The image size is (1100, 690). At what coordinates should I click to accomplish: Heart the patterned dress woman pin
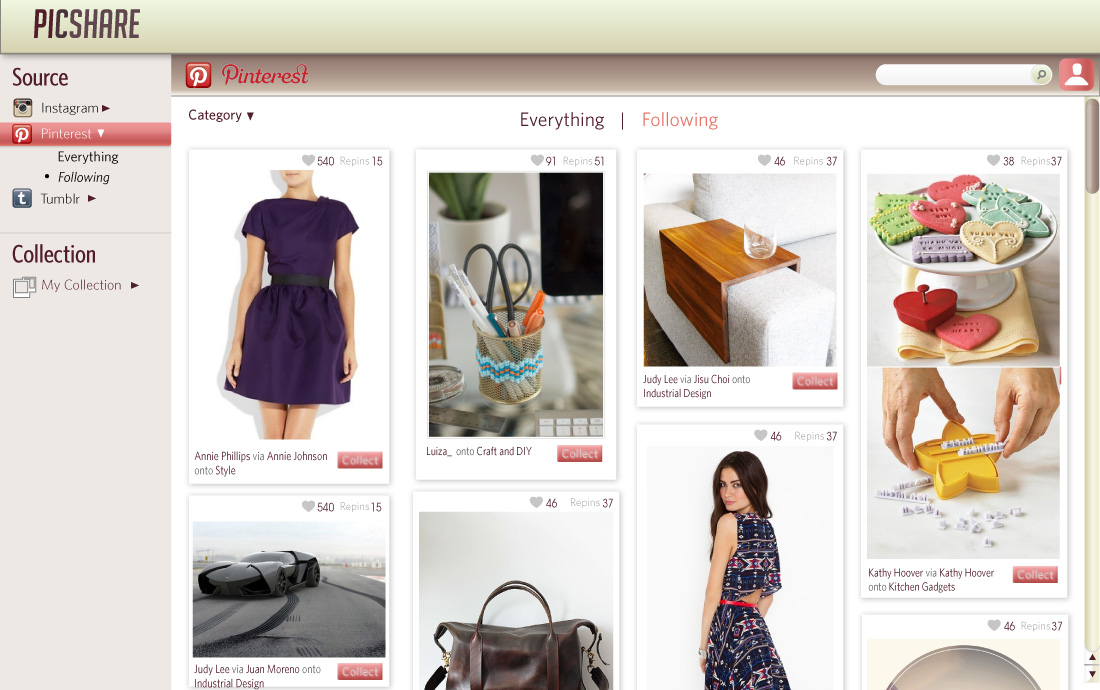tap(760, 435)
